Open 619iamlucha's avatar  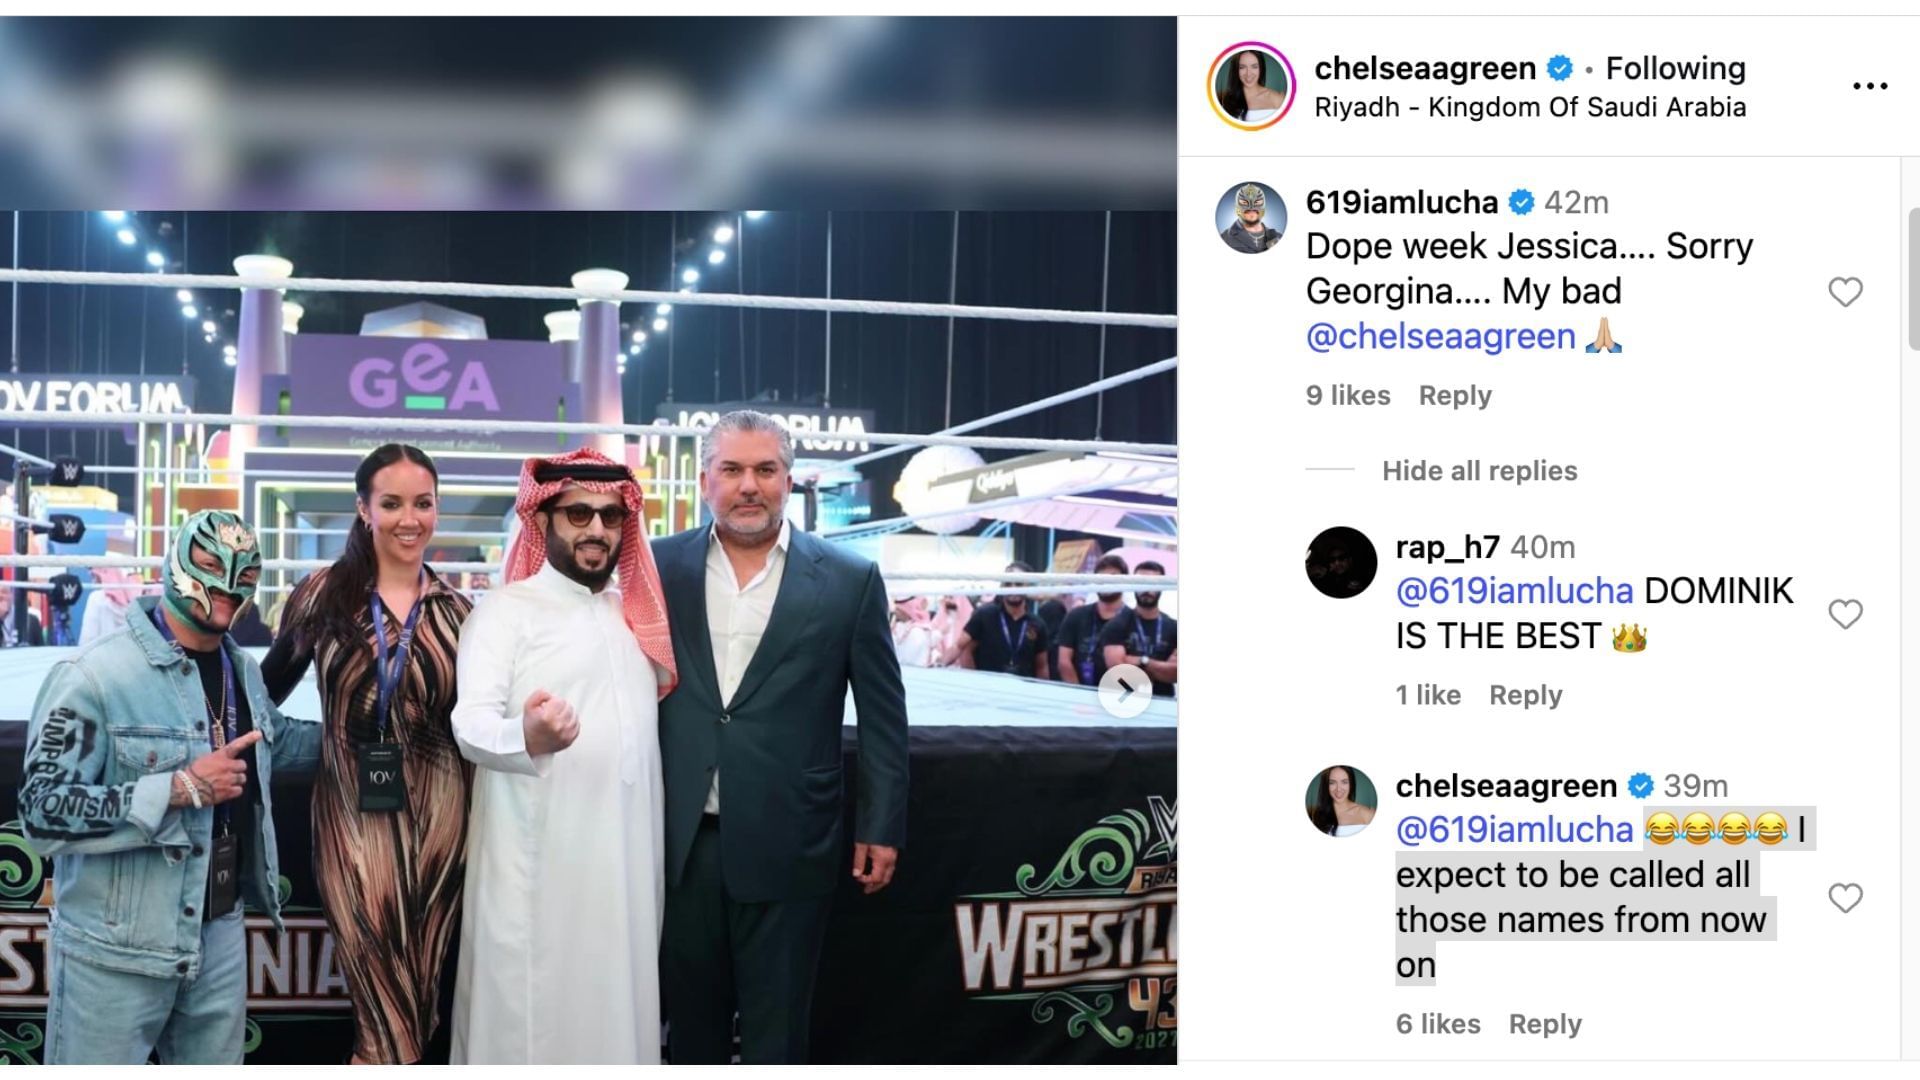(1251, 218)
